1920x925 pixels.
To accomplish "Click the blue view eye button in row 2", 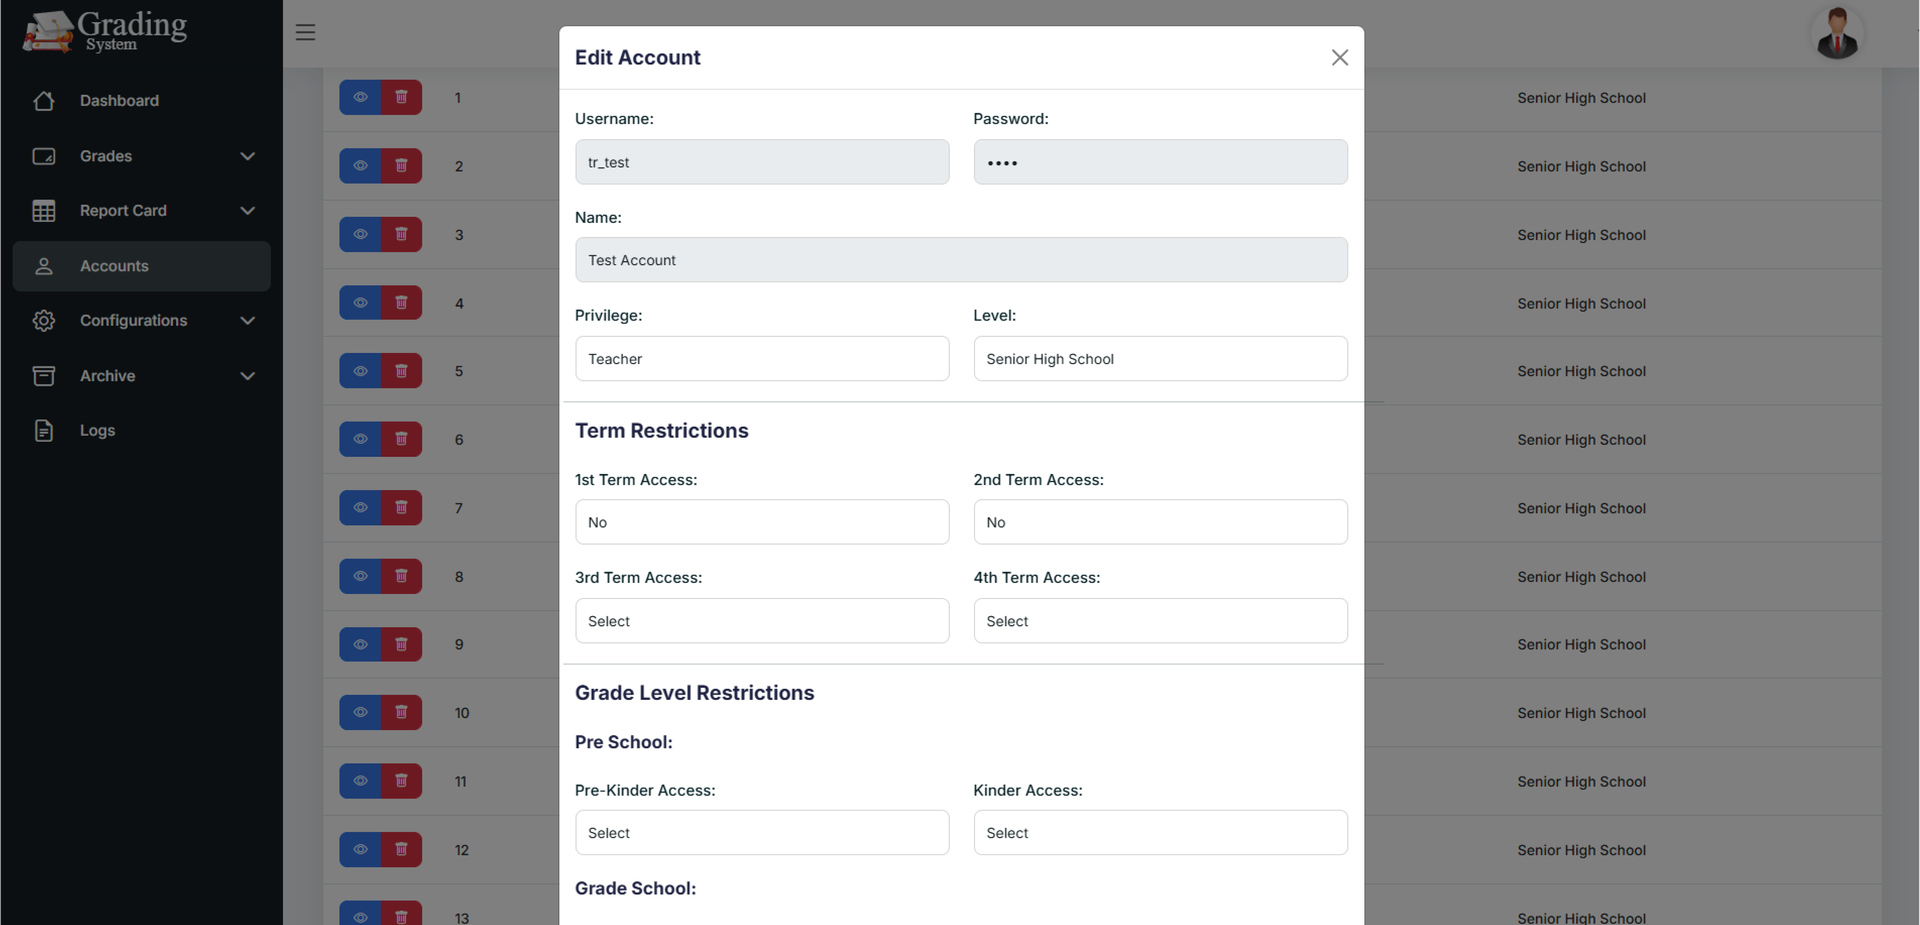I will [x=360, y=166].
